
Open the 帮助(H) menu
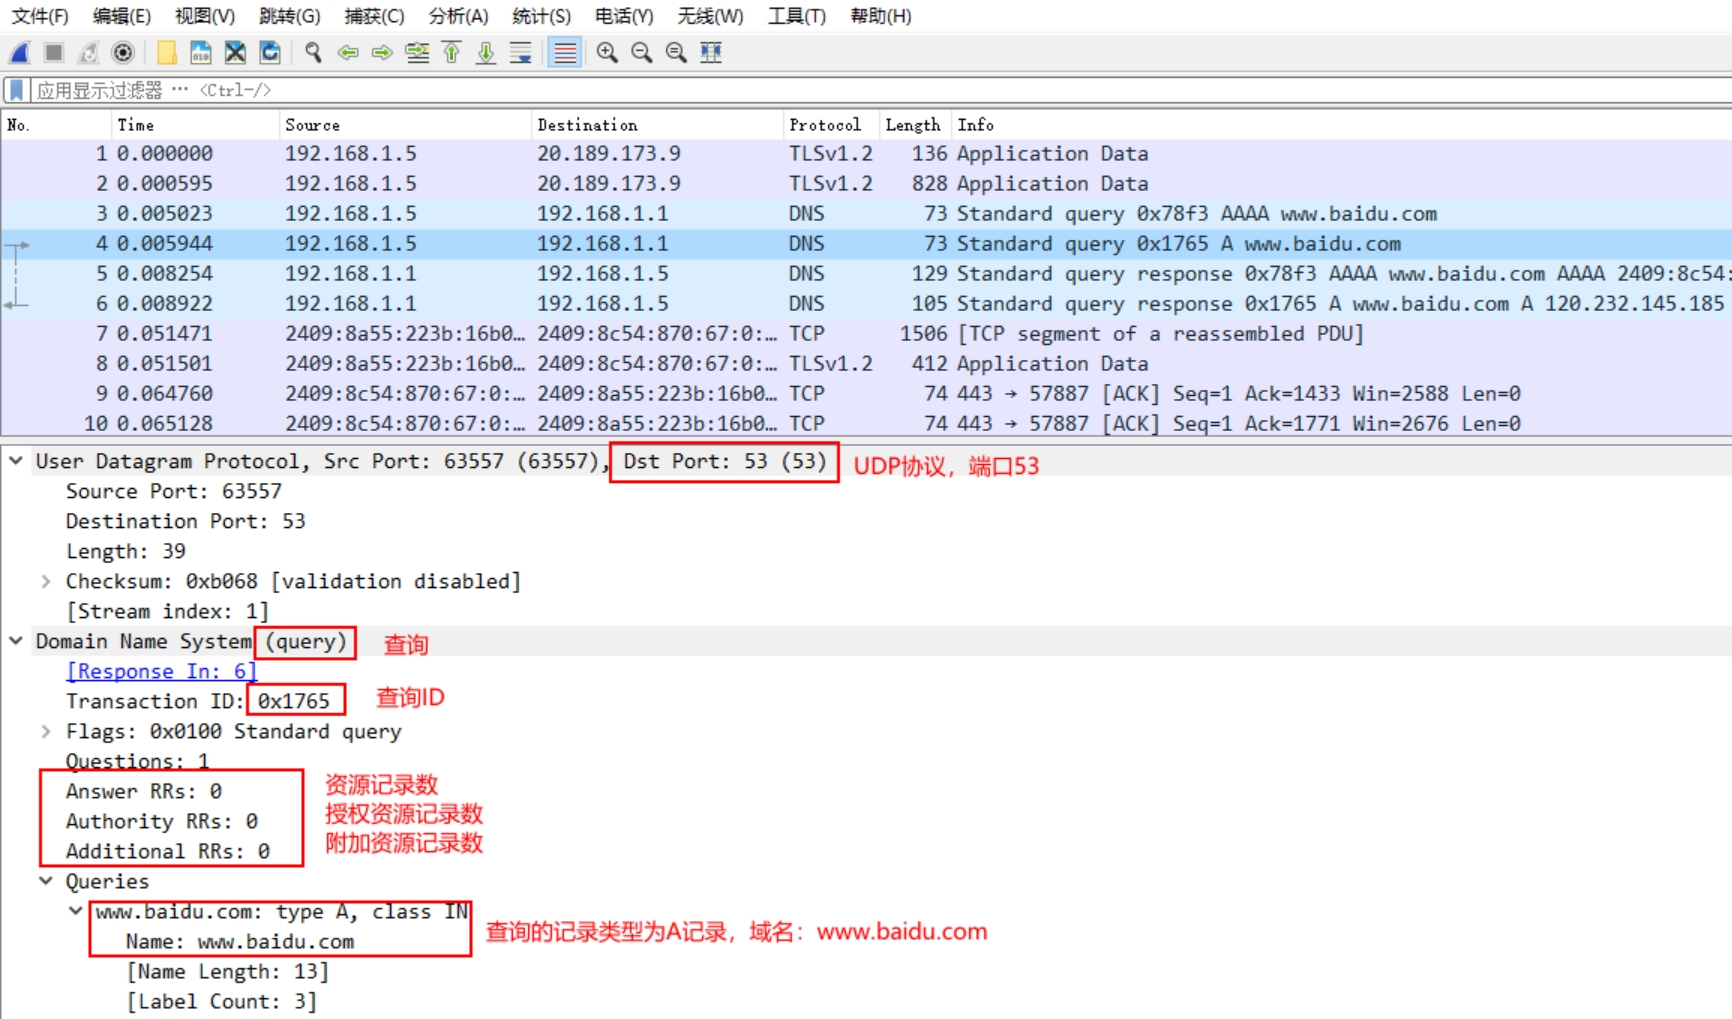[881, 16]
